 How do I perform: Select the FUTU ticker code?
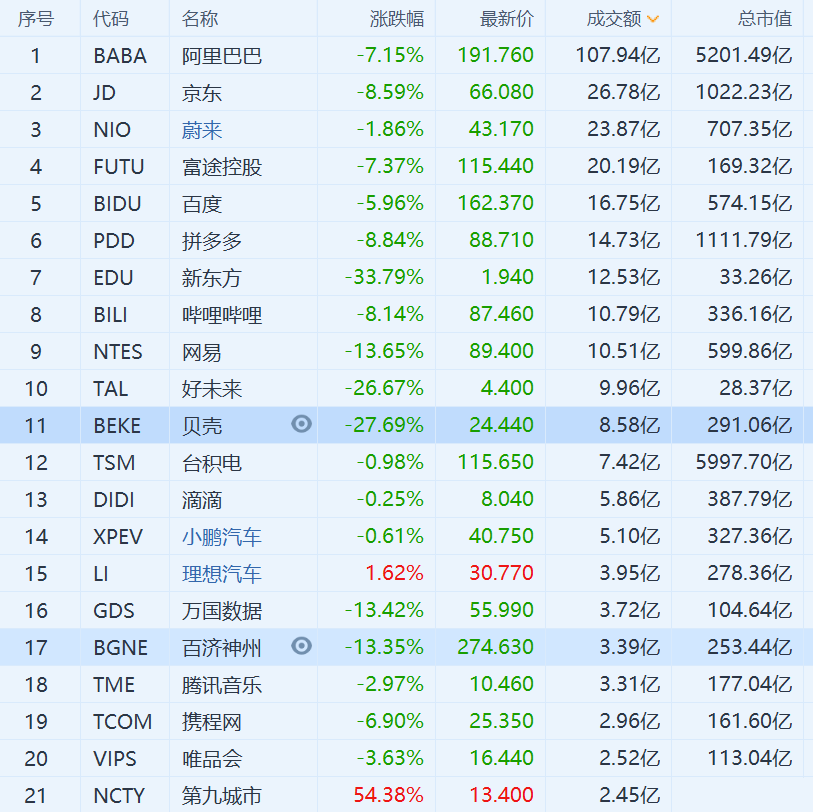(119, 166)
